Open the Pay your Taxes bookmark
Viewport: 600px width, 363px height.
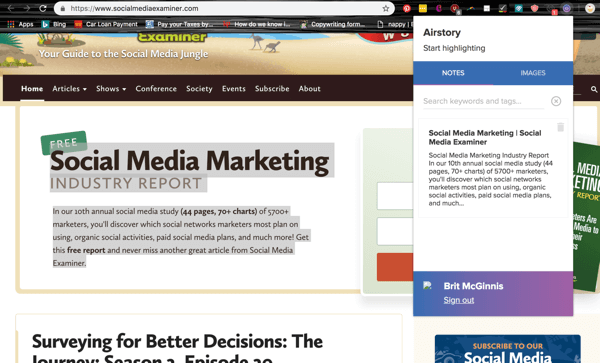tap(179, 24)
